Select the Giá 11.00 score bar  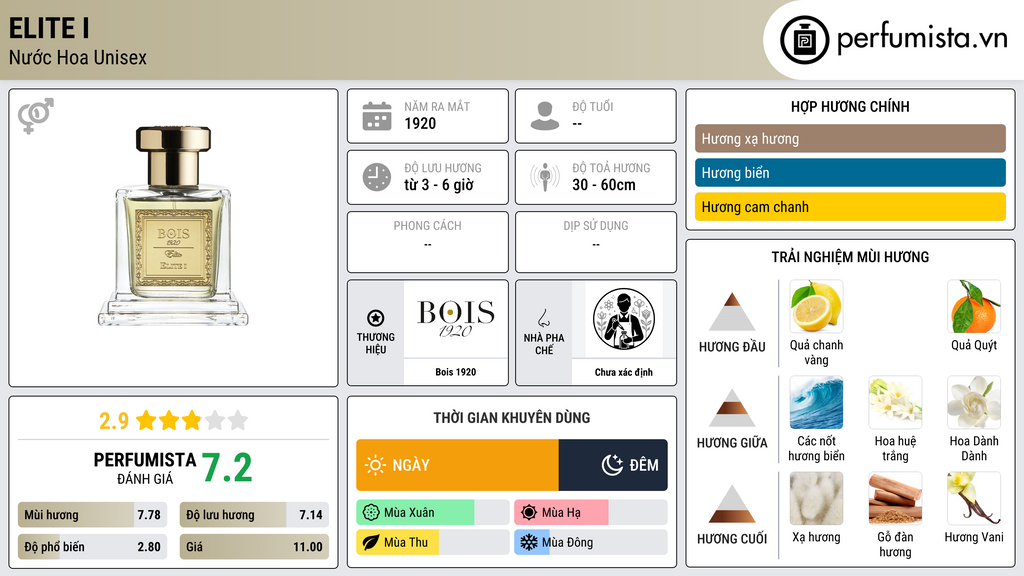tap(255, 547)
